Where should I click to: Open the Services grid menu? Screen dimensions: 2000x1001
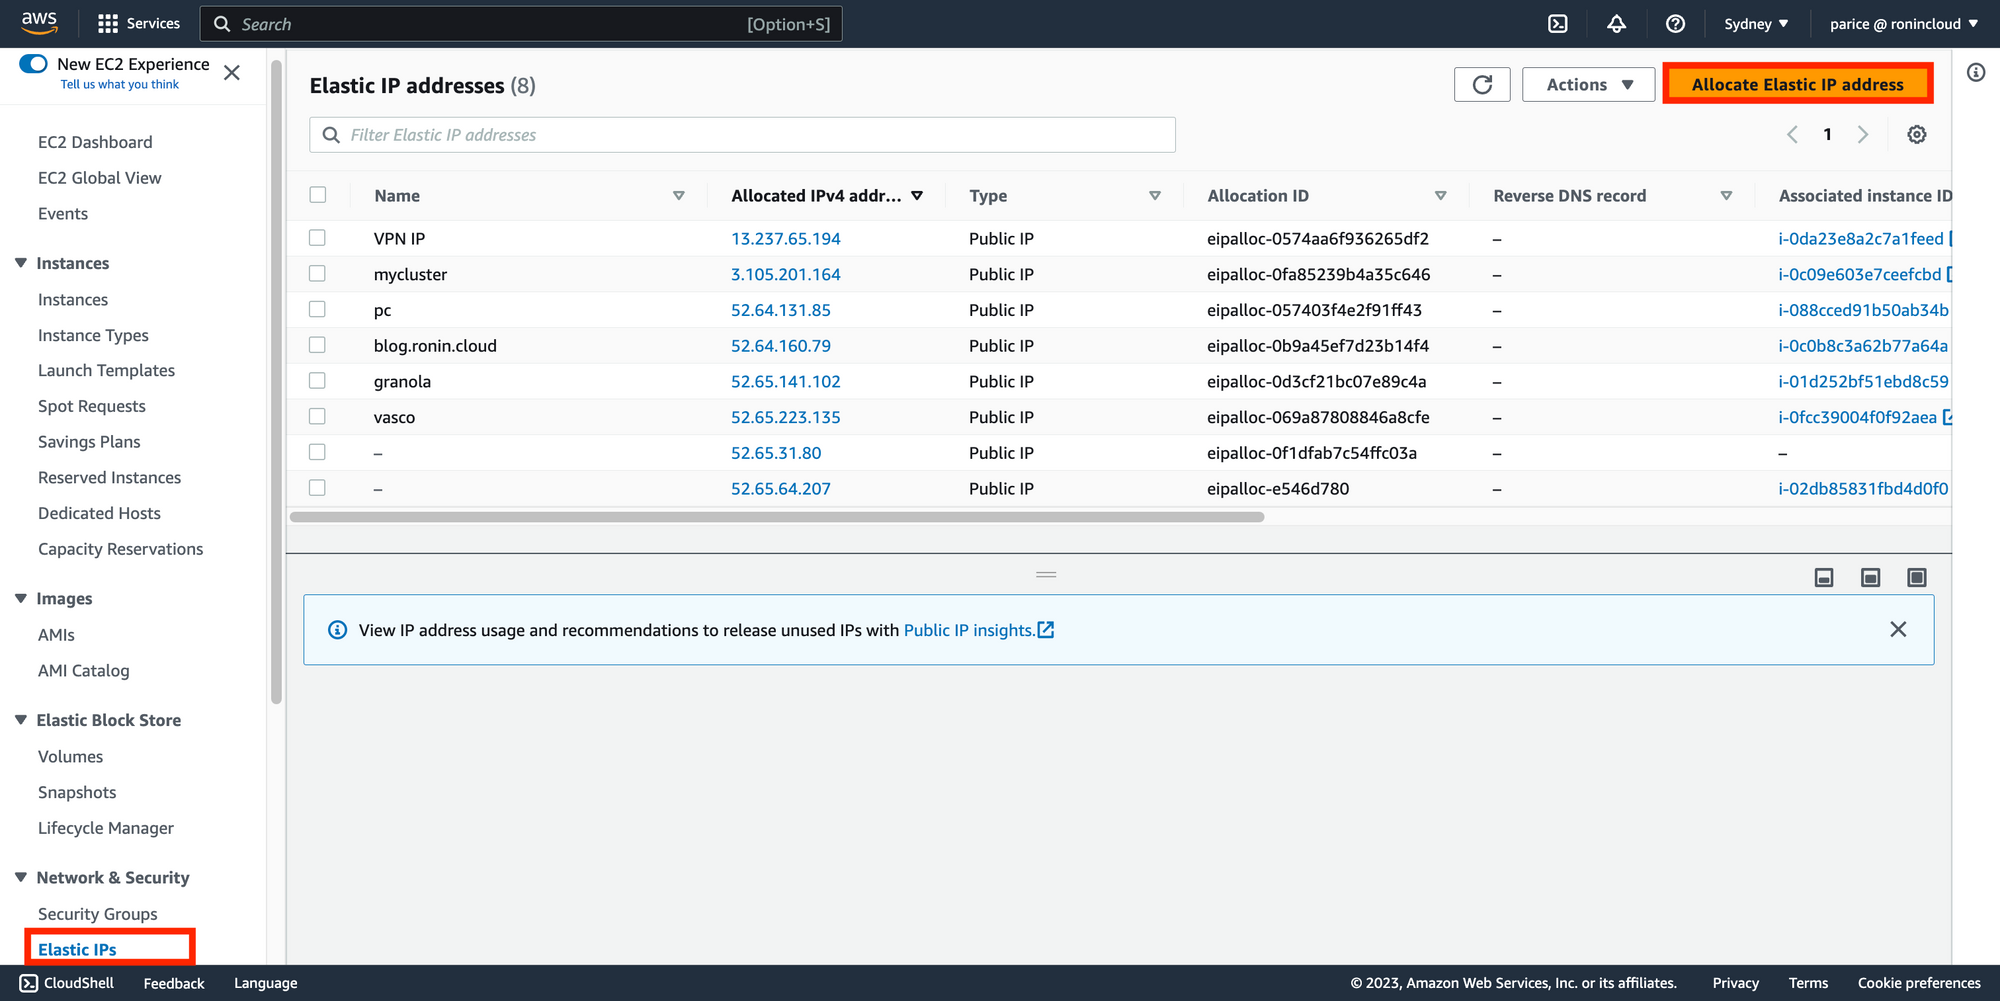click(x=139, y=24)
